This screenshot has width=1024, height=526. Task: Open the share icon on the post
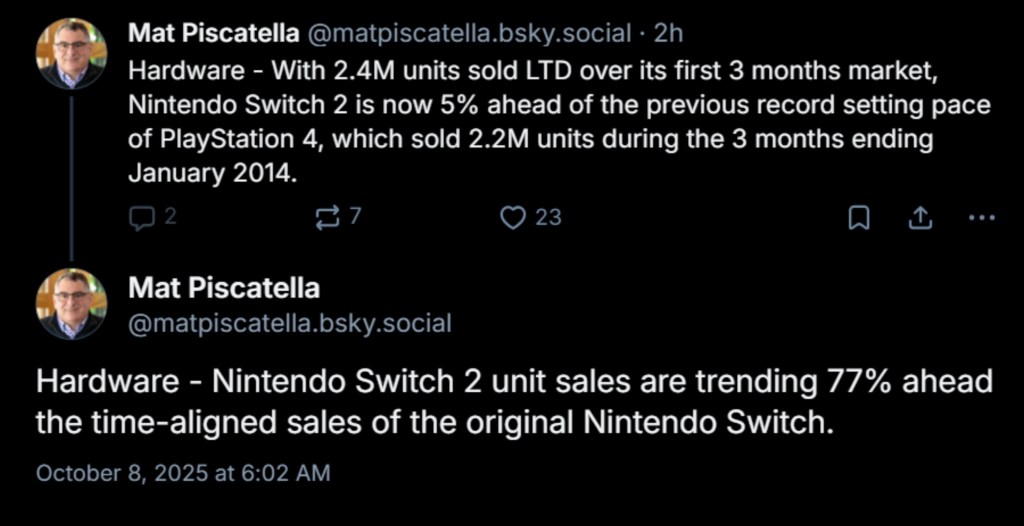[x=920, y=217]
